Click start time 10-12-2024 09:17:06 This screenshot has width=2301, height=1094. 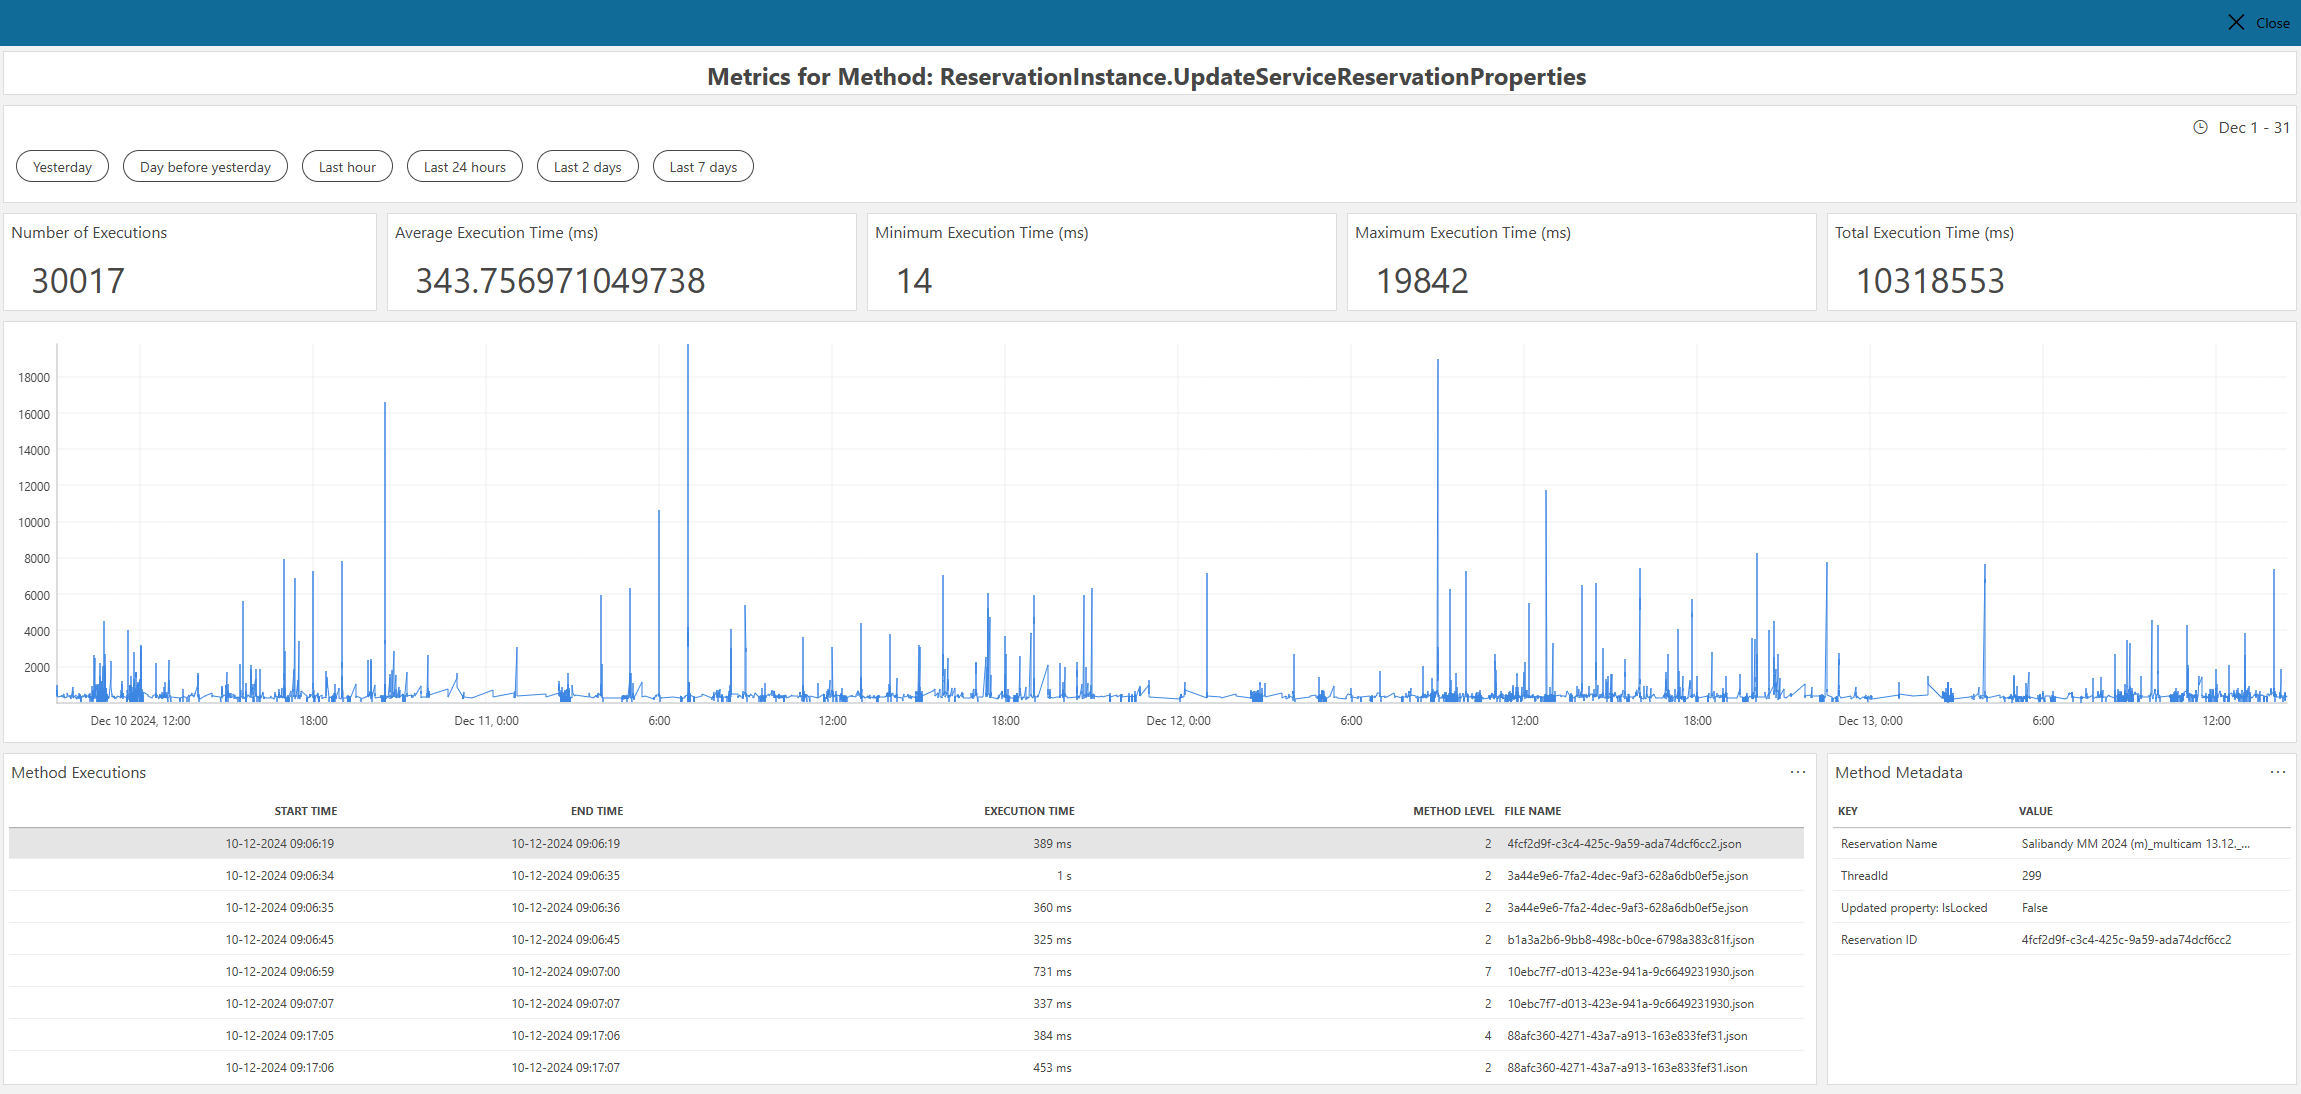click(279, 1067)
